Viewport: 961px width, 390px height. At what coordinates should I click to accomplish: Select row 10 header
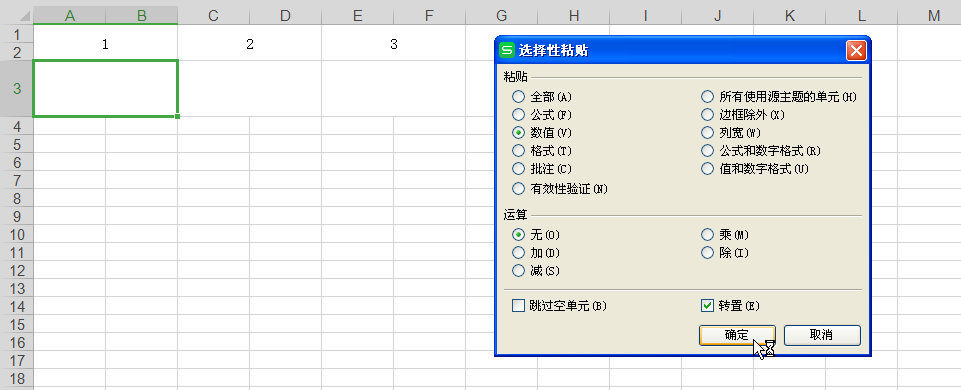[x=17, y=234]
